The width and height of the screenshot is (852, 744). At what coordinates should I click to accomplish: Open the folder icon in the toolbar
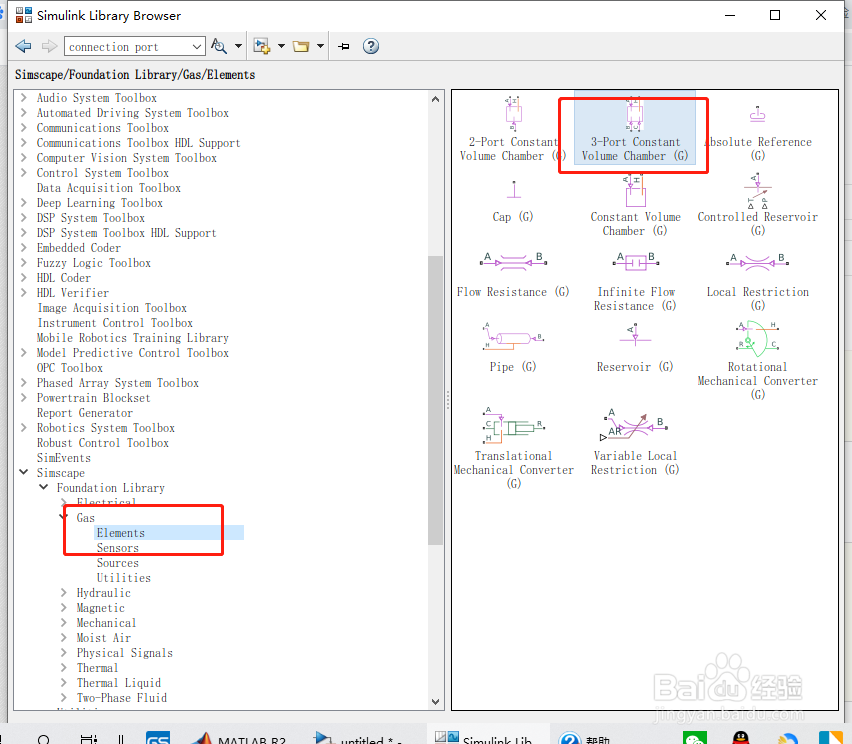(300, 46)
